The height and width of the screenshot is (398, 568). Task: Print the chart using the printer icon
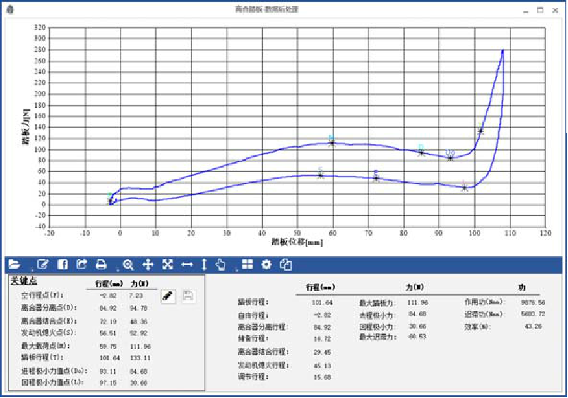[x=101, y=264]
